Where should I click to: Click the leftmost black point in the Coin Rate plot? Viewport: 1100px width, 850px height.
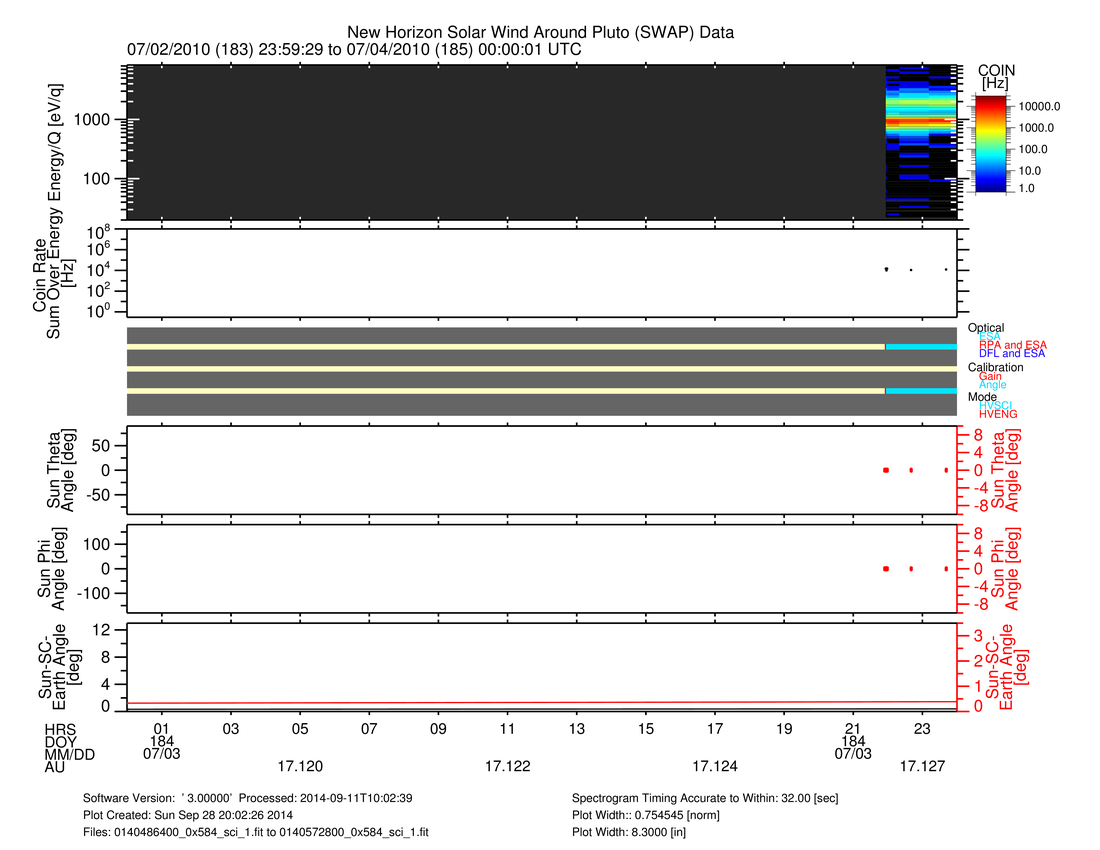click(x=886, y=269)
